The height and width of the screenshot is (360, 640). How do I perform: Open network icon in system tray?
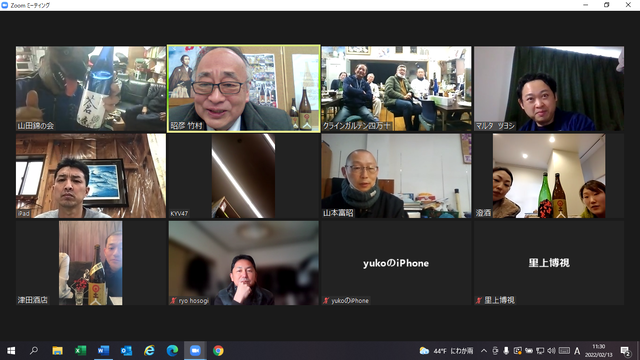(x=540, y=351)
